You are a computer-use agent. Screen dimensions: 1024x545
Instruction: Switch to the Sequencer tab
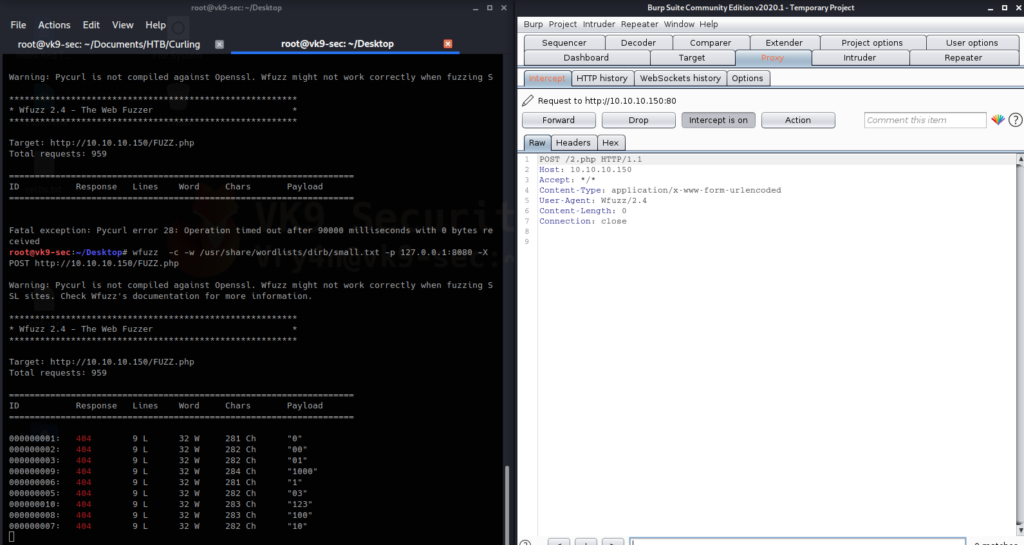[x=564, y=42]
